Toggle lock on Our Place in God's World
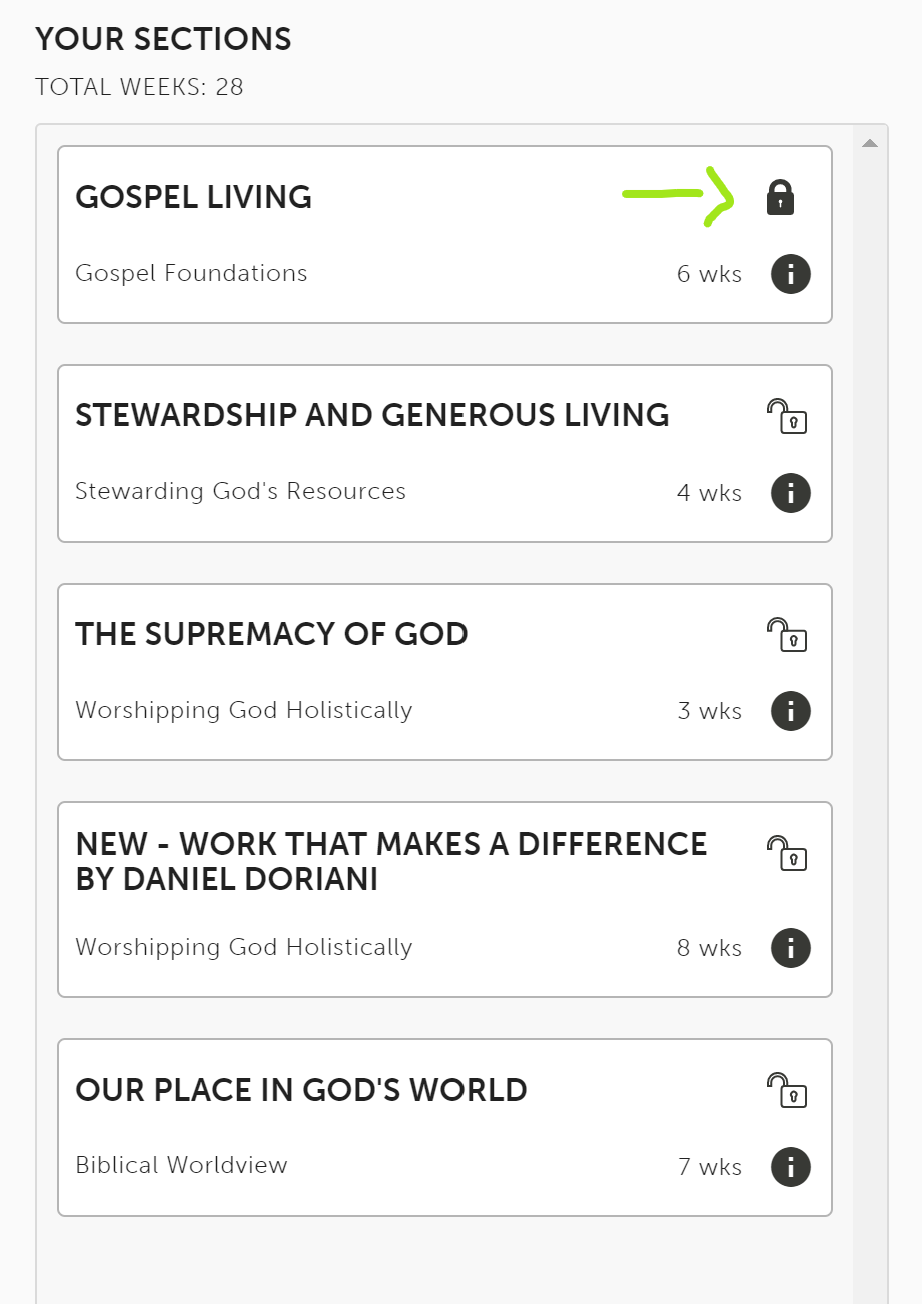 click(787, 1090)
